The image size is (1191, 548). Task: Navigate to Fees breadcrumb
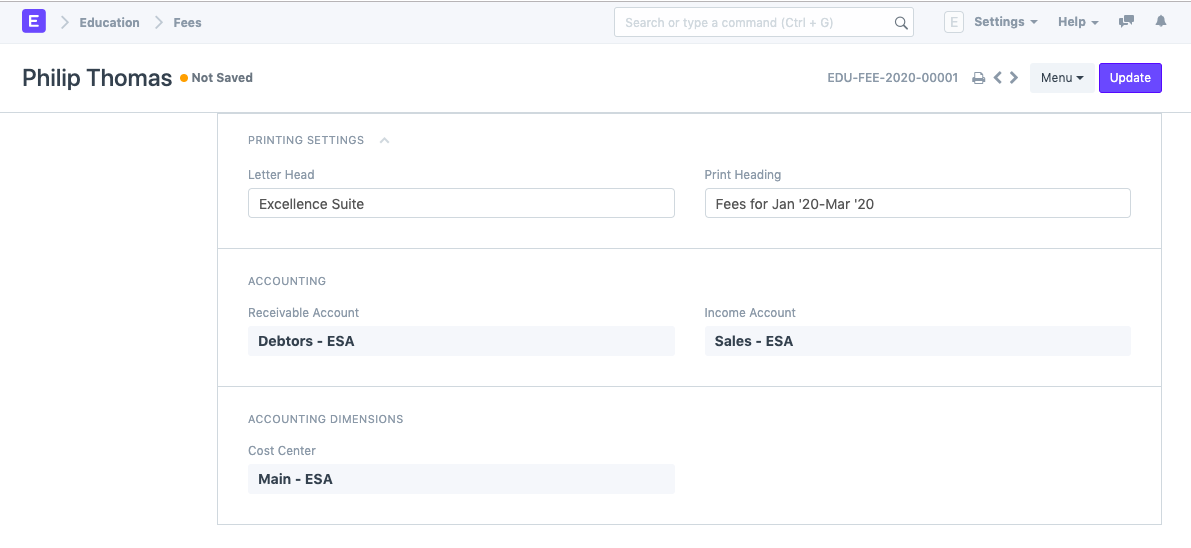(187, 22)
